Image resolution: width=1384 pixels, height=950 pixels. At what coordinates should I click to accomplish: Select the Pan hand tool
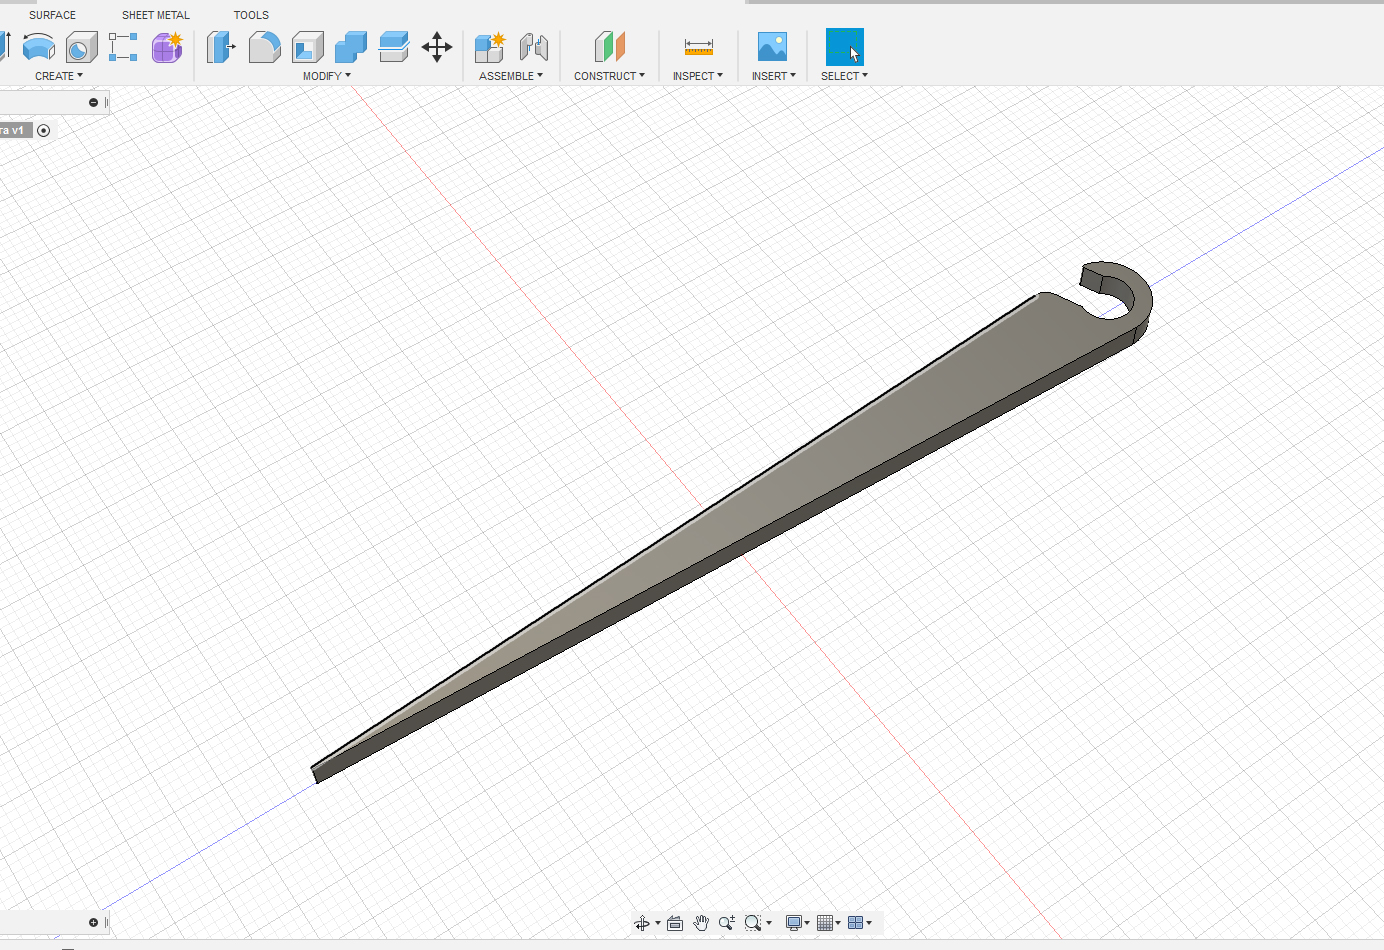tap(701, 923)
